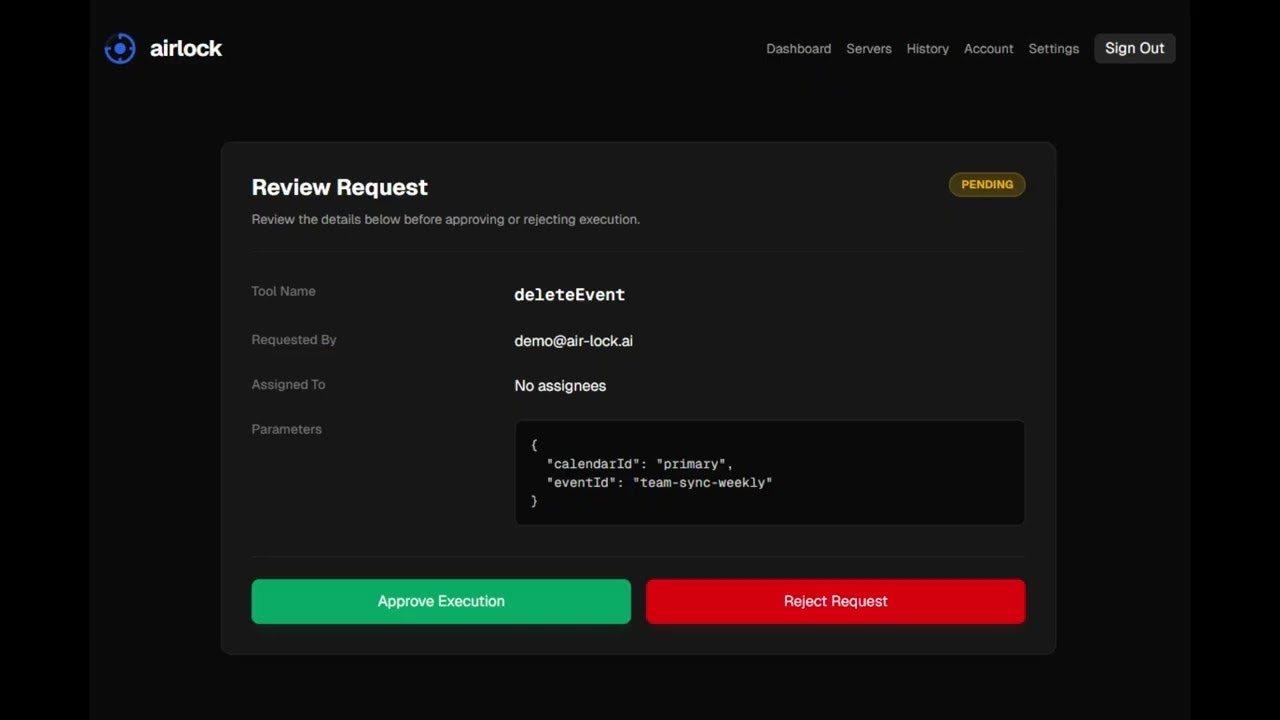Image resolution: width=1280 pixels, height=720 pixels.
Task: Click the "Parameters" field label
Action: (x=286, y=429)
